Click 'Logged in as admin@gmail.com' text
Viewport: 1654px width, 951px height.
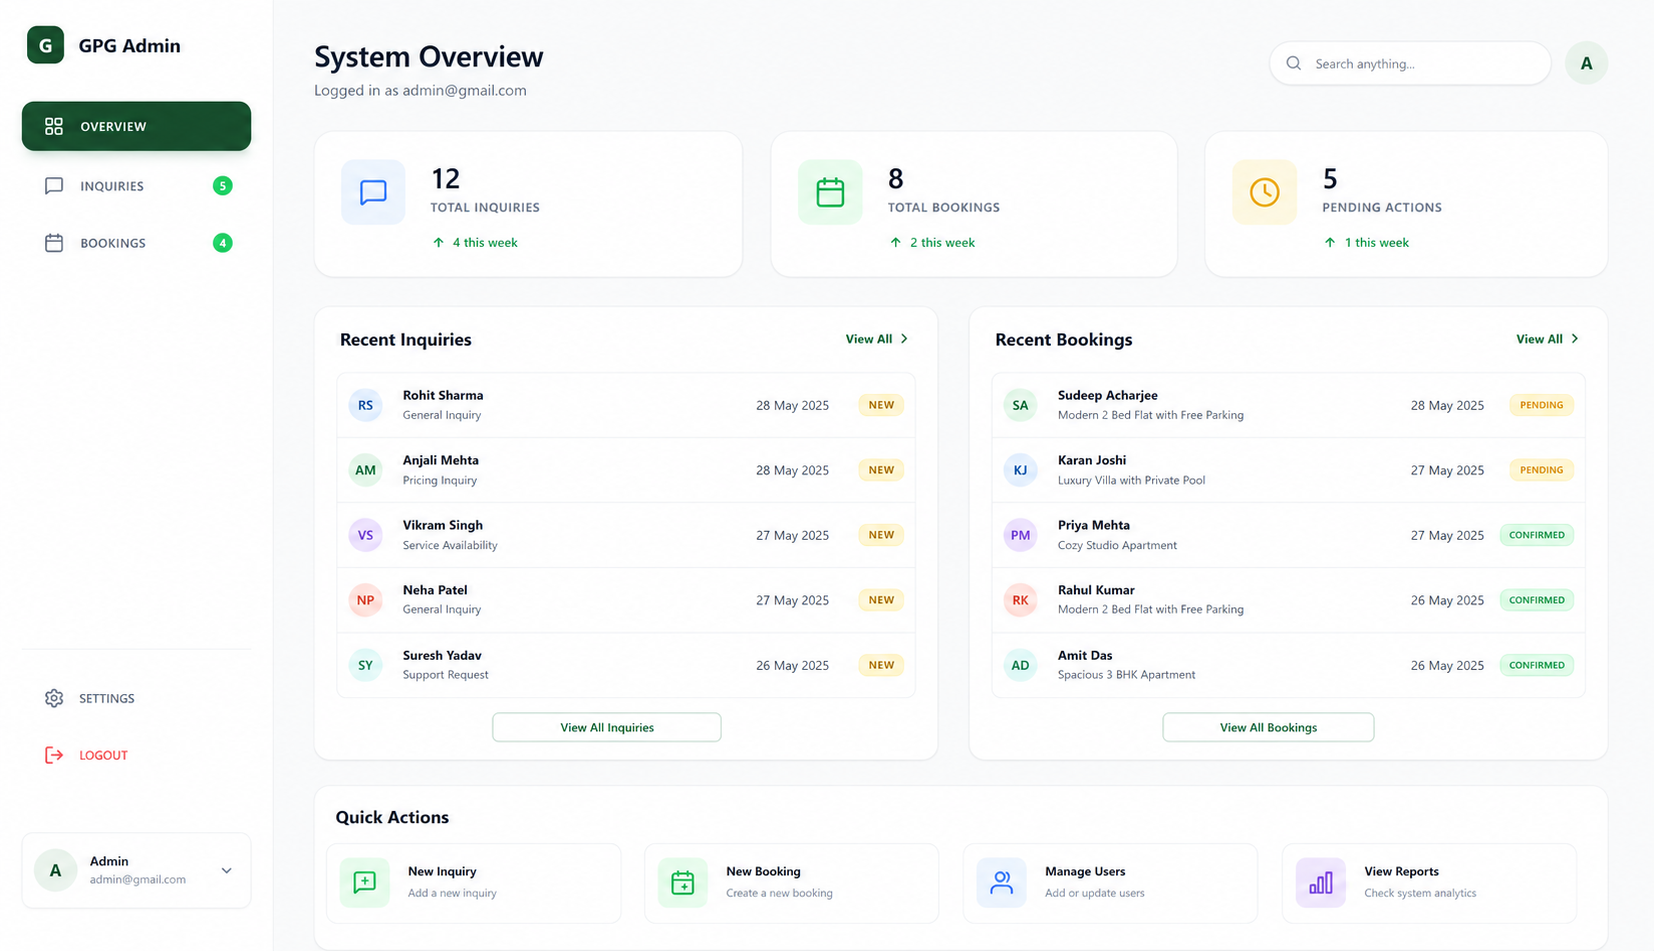tap(420, 90)
